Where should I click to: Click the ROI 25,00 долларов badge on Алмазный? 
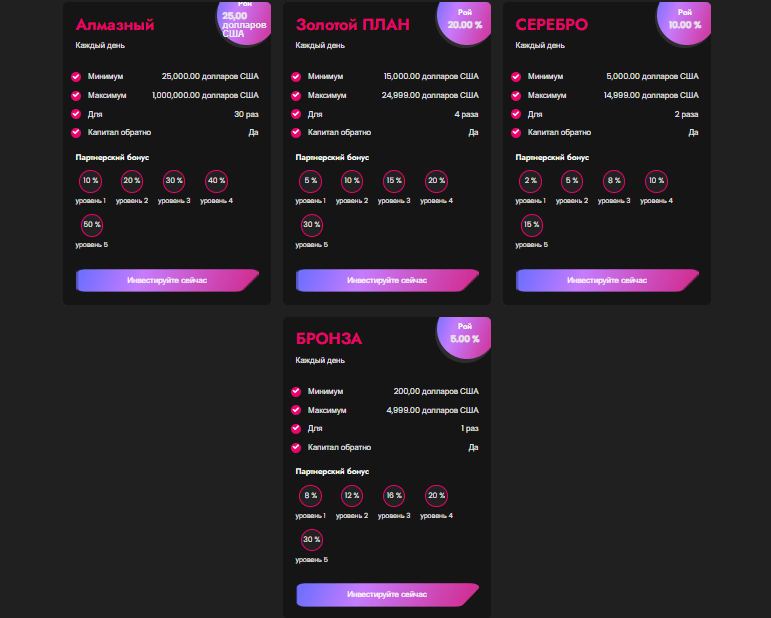[244, 23]
